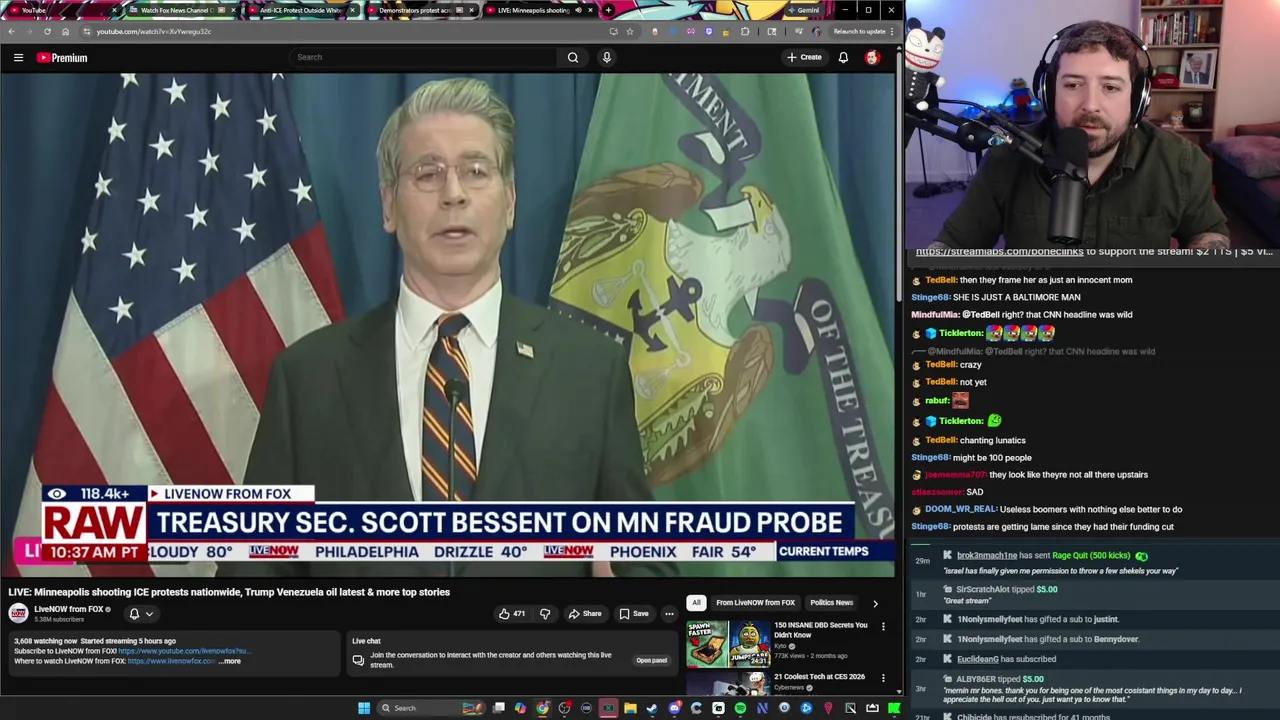
Task: Click EuclideanG has subscribed entry
Action: [1006, 659]
